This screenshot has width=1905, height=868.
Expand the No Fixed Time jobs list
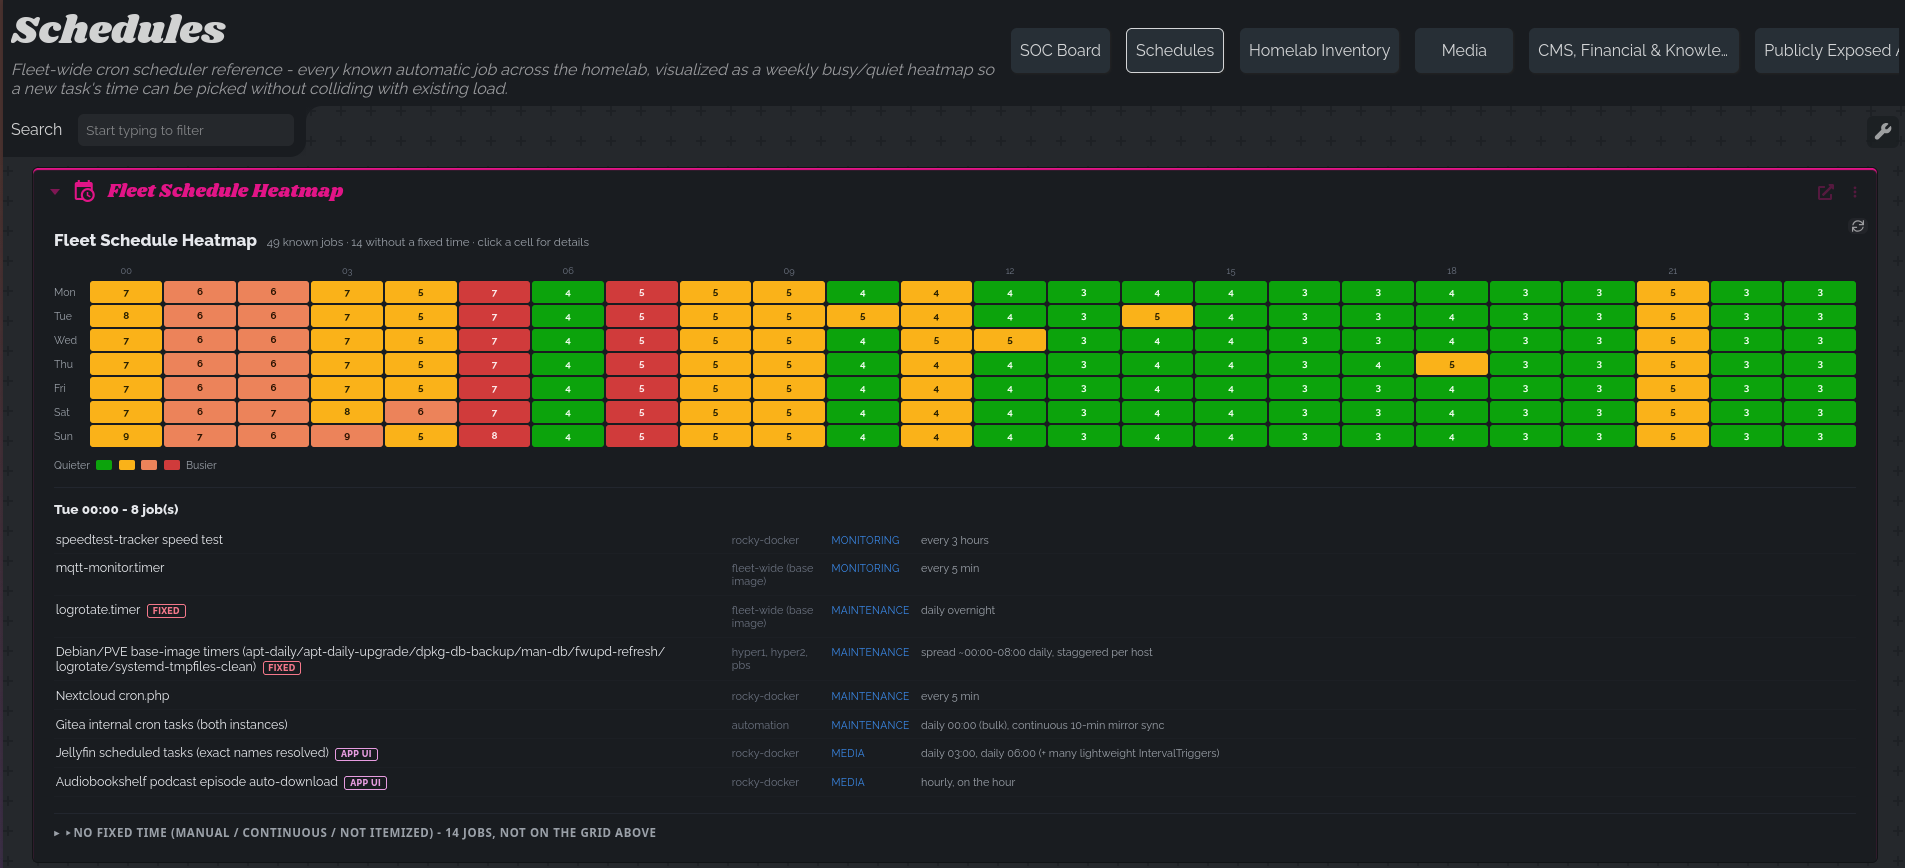click(355, 832)
